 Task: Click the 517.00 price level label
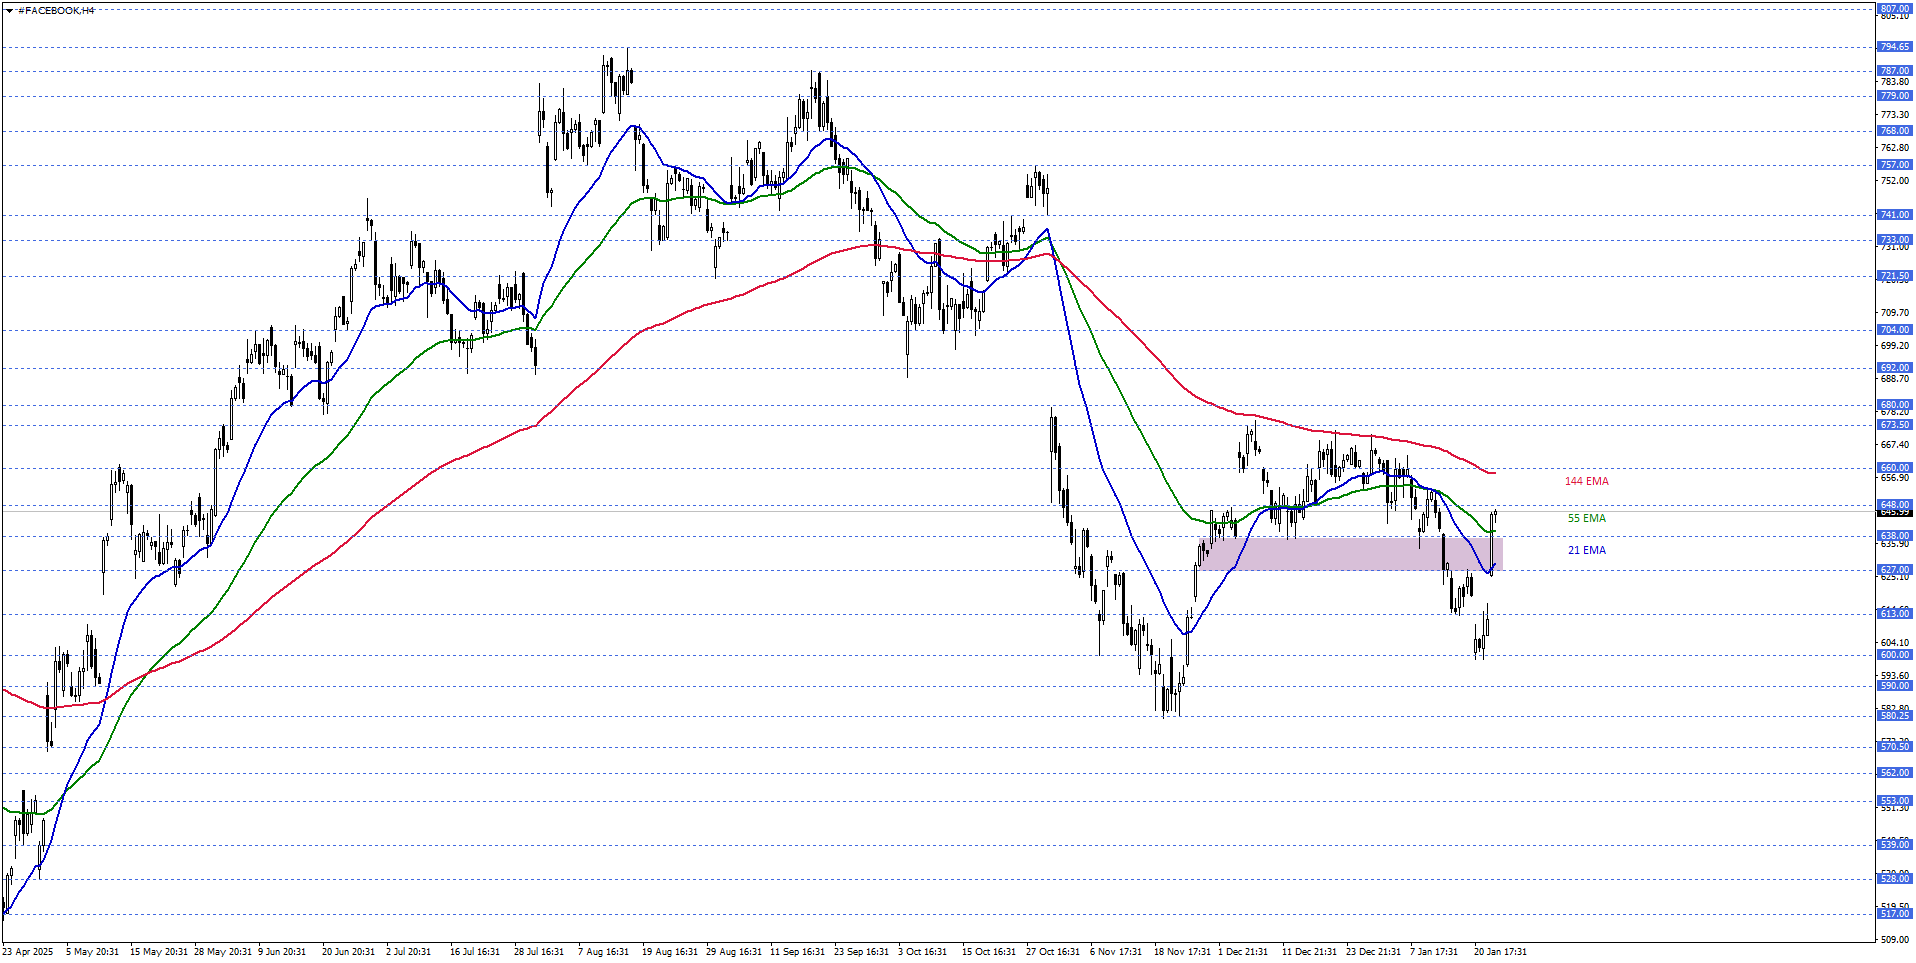tap(1894, 914)
